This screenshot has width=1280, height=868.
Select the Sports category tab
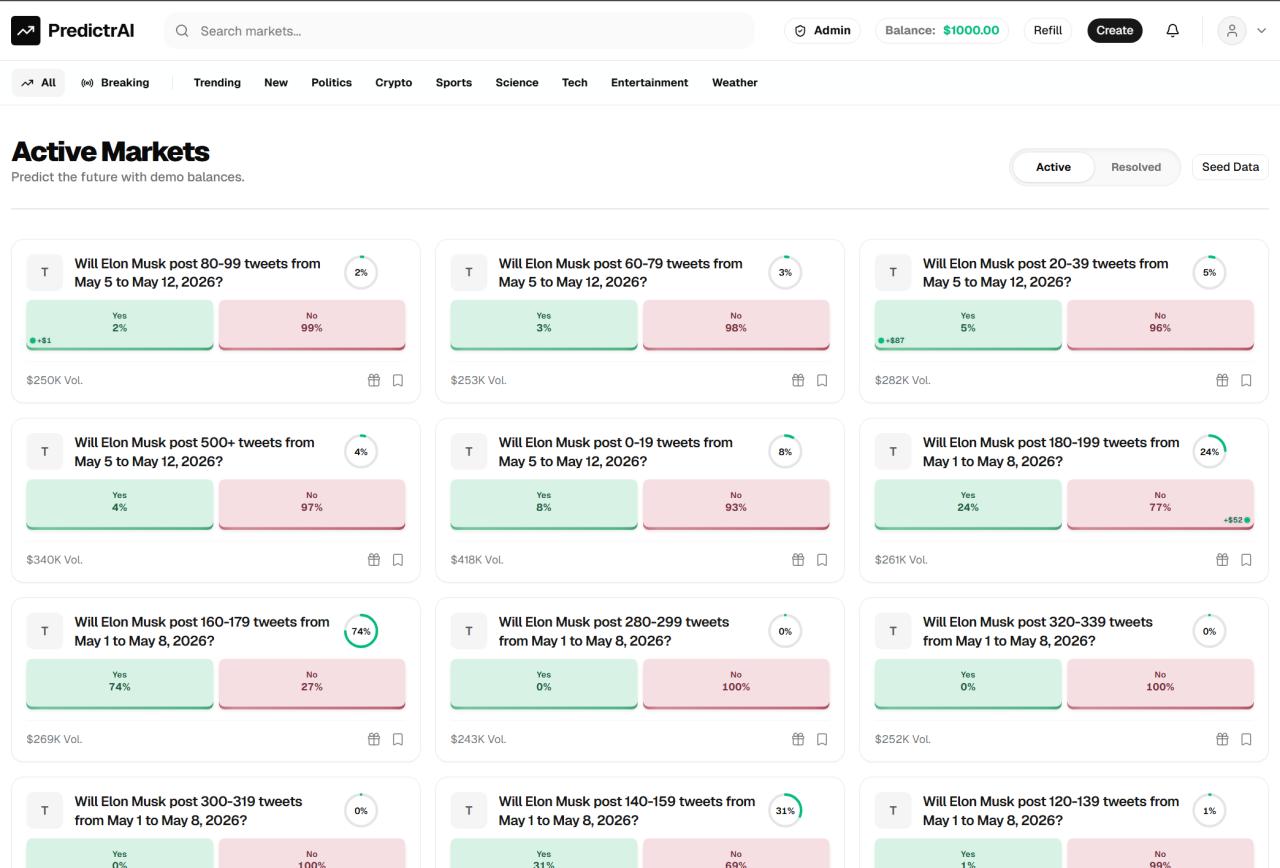[x=454, y=83]
